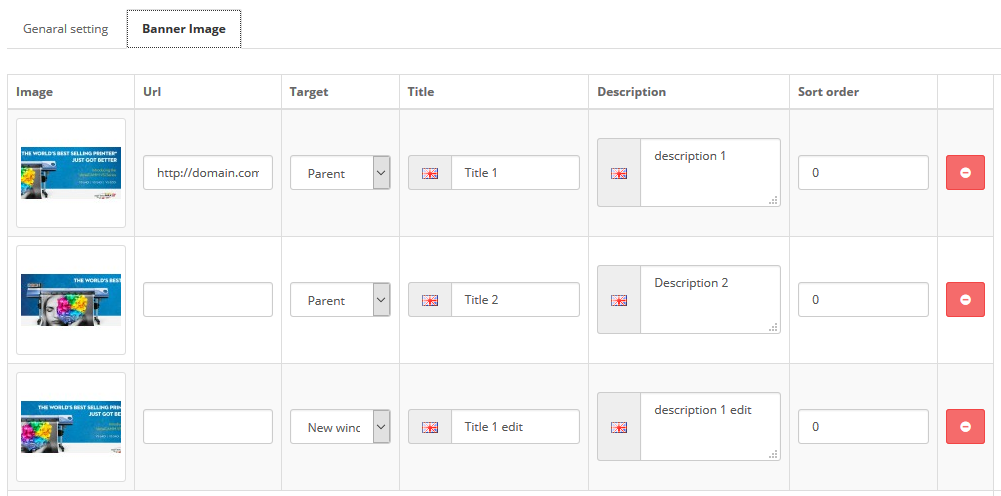Open the Target dropdown in the second row

coord(340,299)
